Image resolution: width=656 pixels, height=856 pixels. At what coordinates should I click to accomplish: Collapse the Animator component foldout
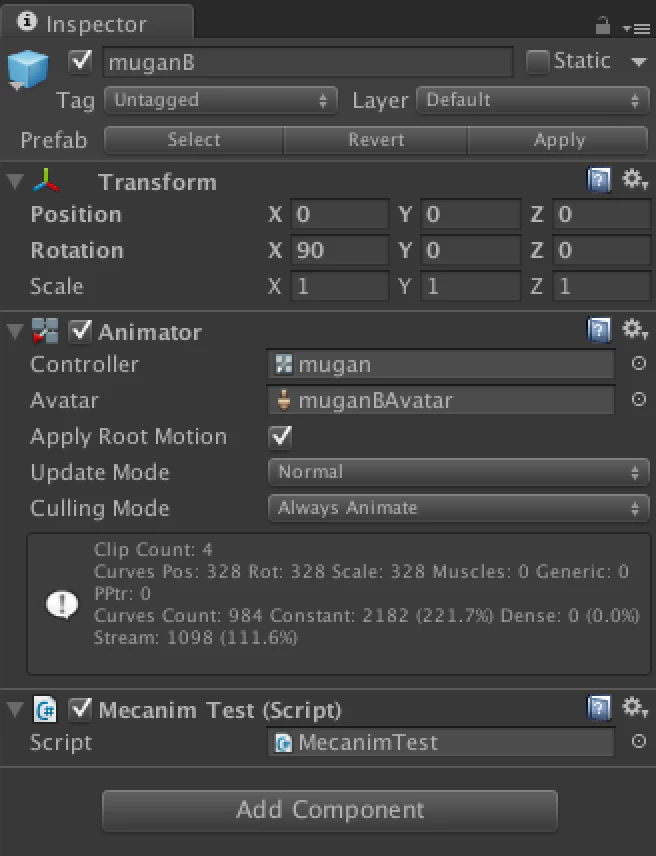(x=15, y=331)
